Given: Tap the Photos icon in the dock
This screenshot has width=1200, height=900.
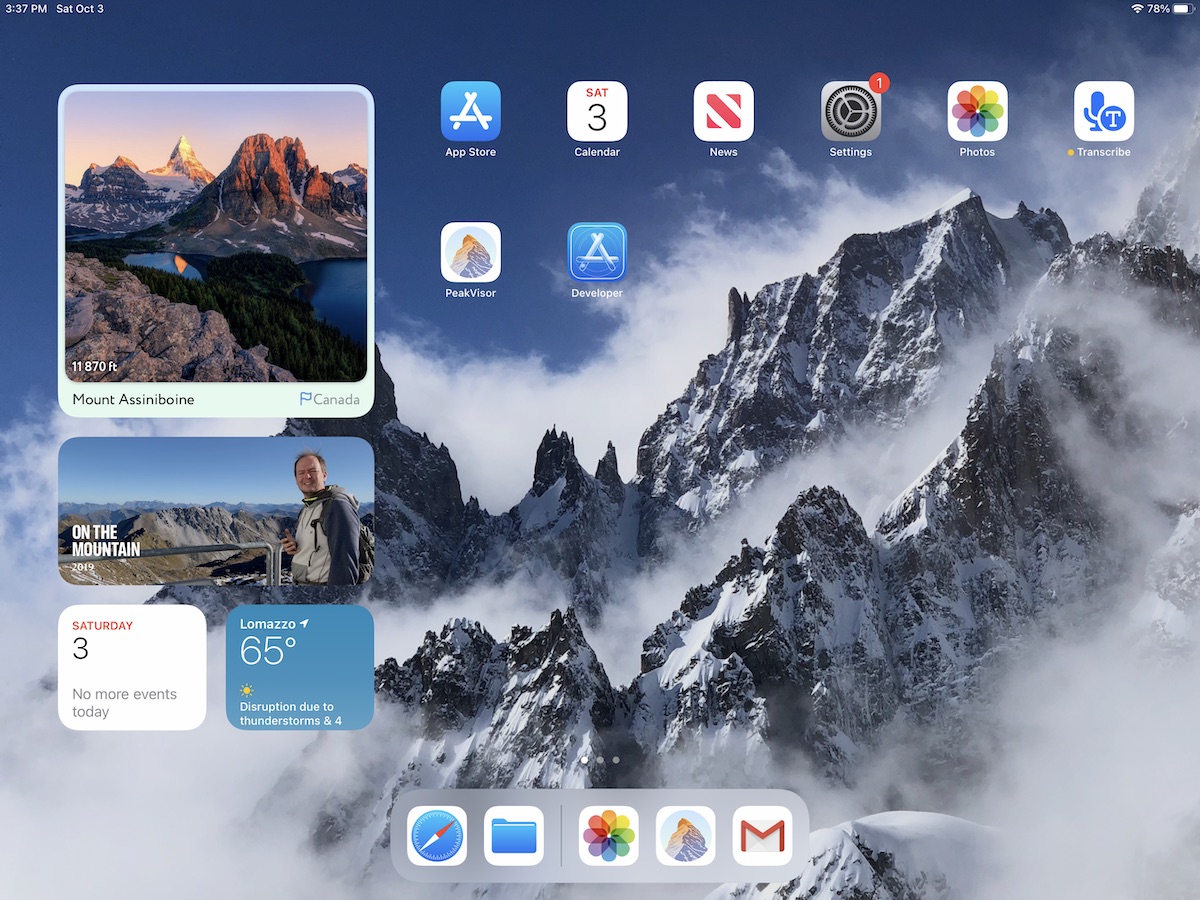Looking at the screenshot, I should 608,835.
